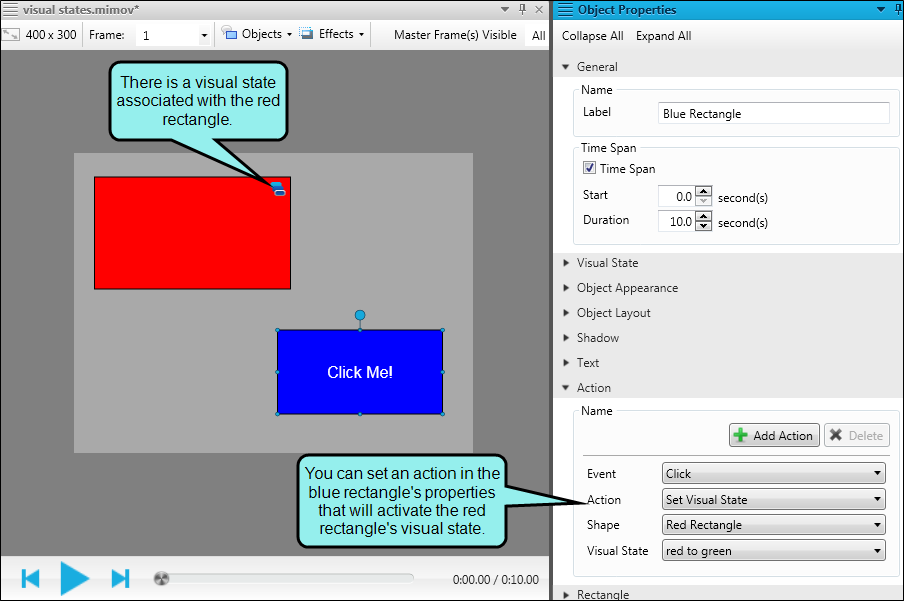Click Expand All in Object Properties

664,36
